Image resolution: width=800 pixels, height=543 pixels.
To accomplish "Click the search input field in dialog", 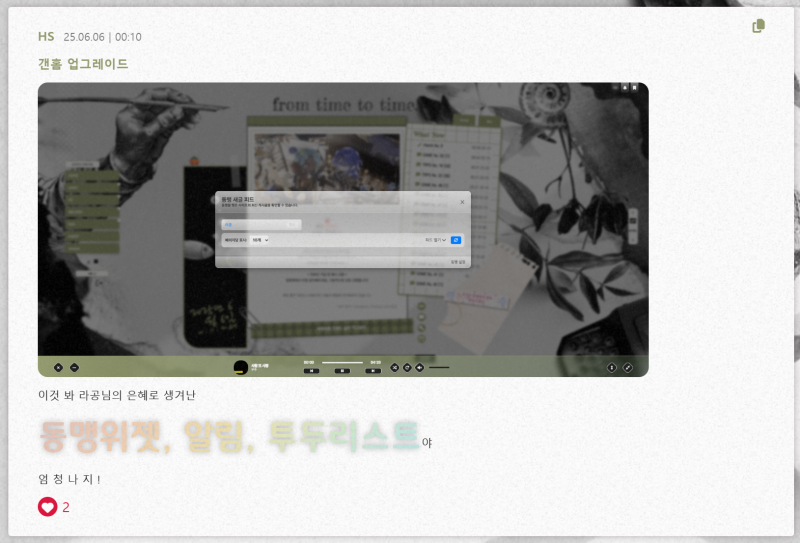I will coord(260,225).
